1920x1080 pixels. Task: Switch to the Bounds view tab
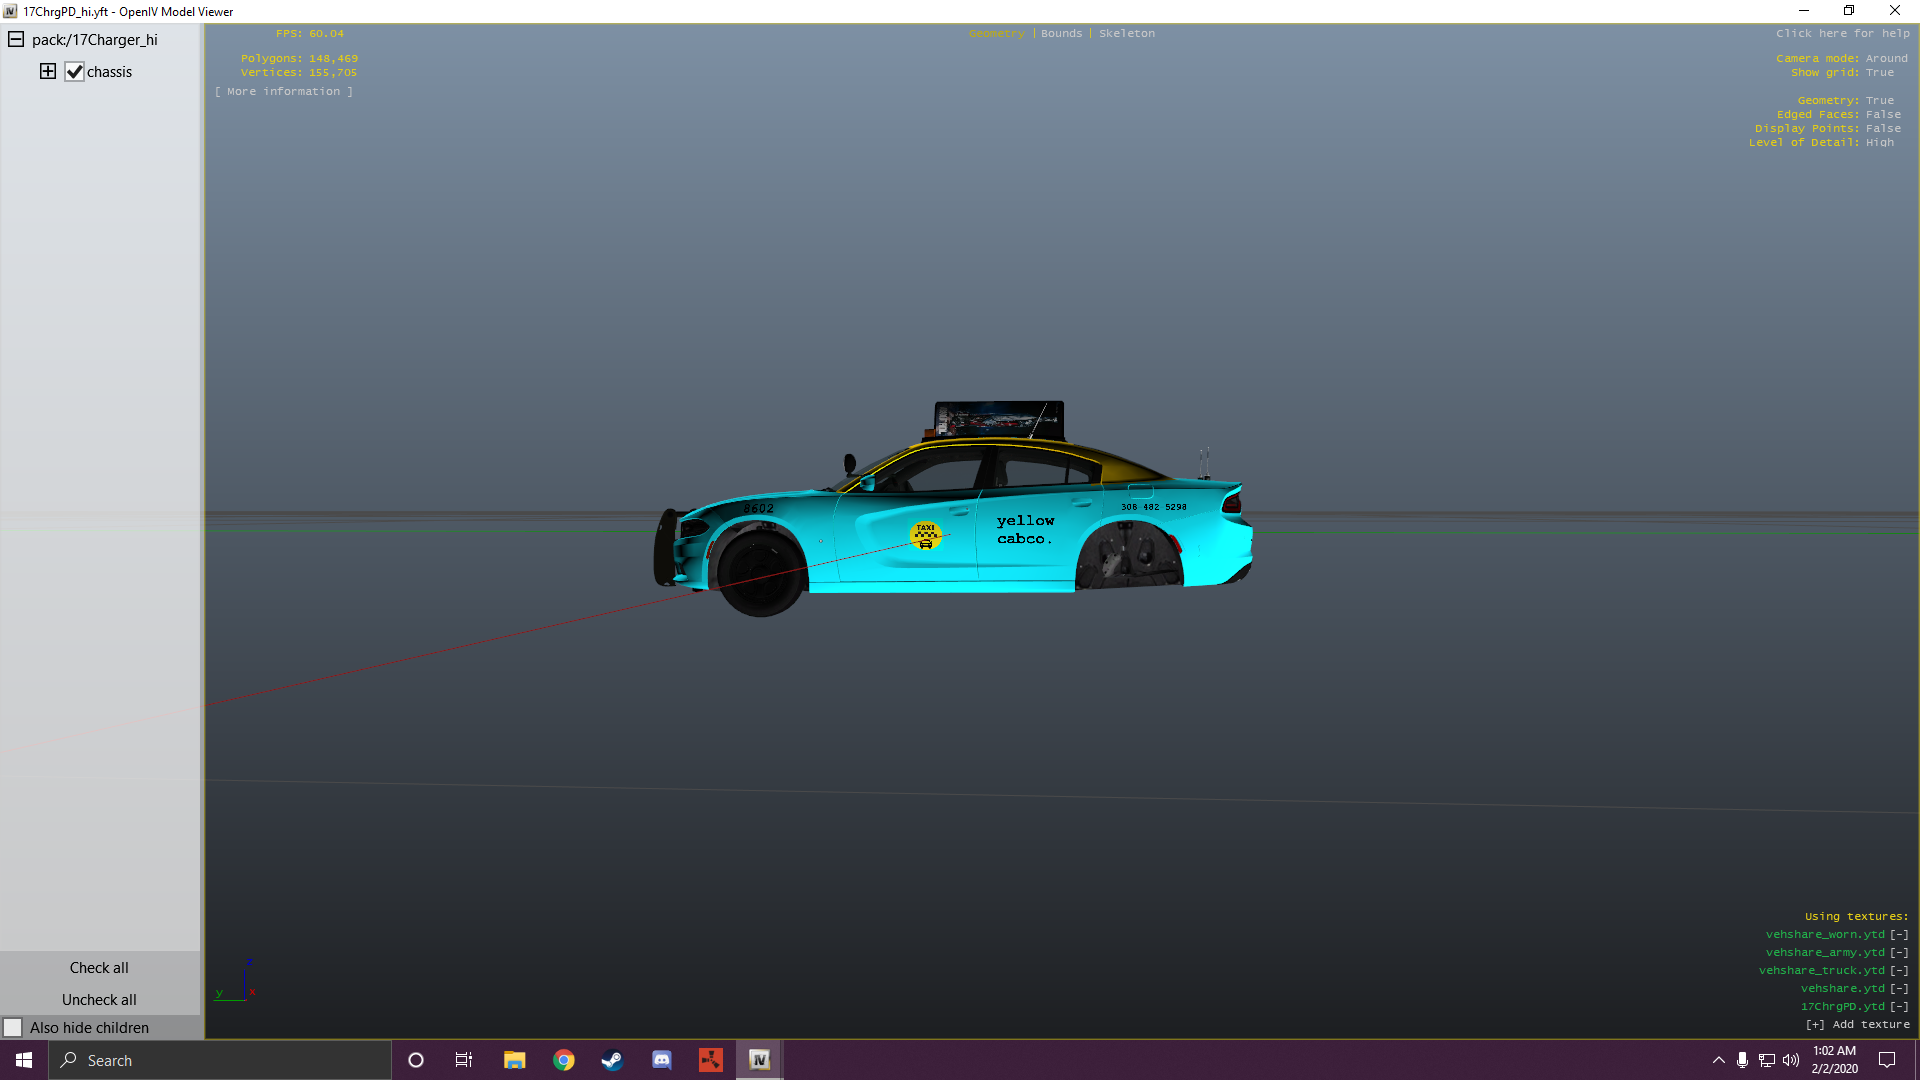click(x=1061, y=34)
